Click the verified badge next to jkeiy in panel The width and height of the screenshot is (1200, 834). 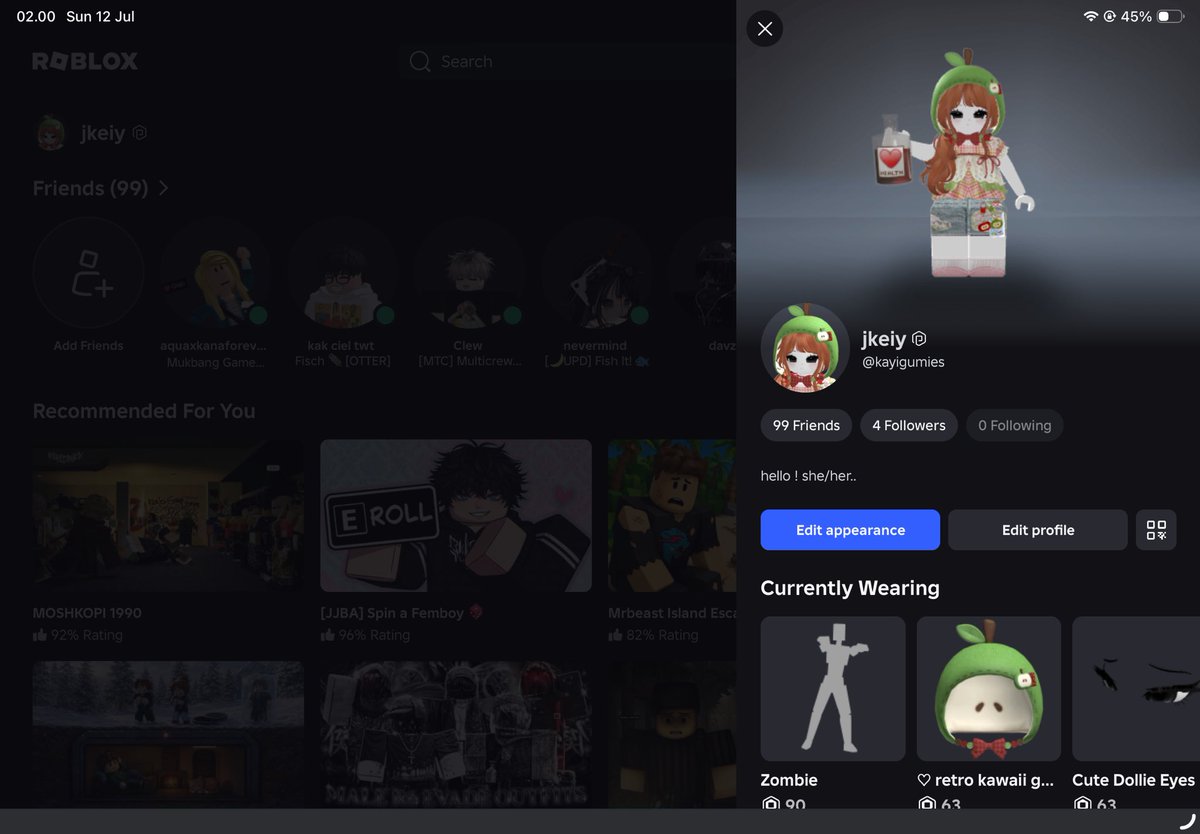pyautogui.click(x=919, y=339)
